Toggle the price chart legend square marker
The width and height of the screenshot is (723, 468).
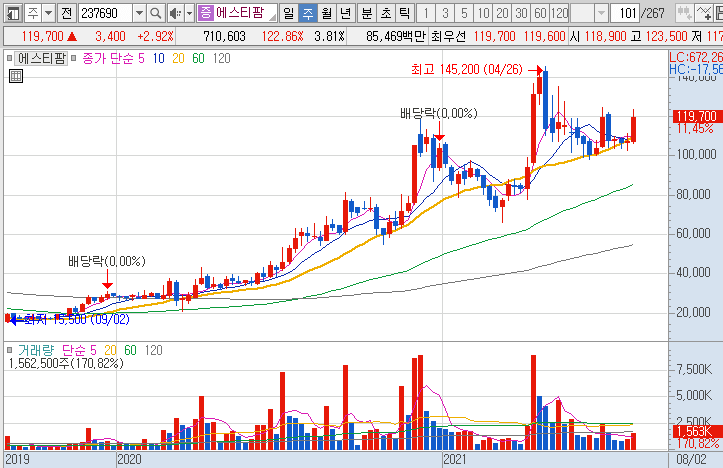pyautogui.click(x=9, y=59)
